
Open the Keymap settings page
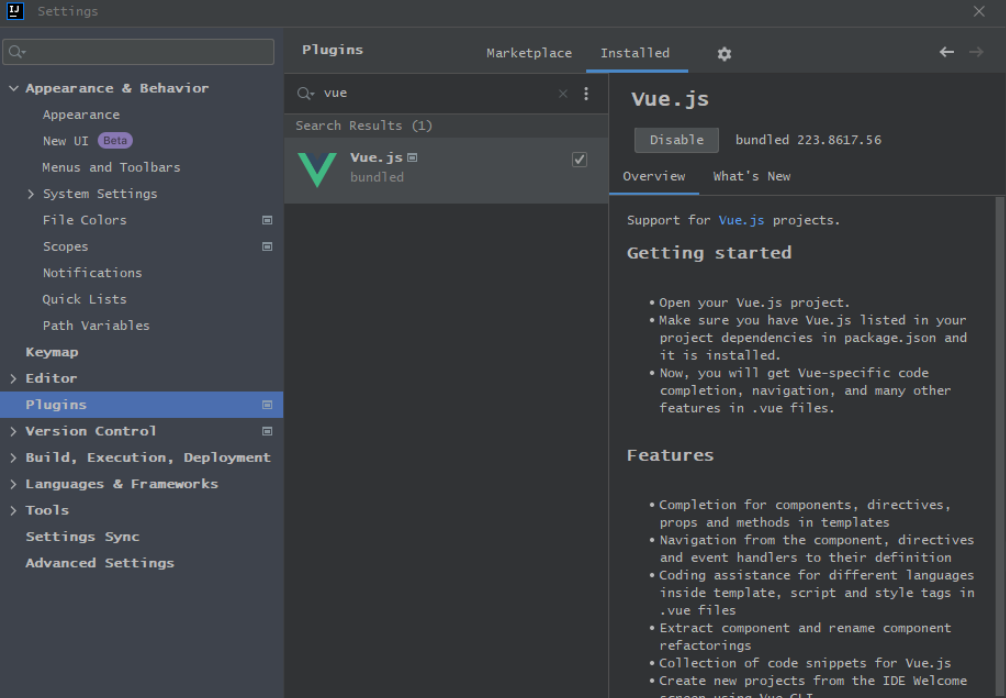[52, 352]
